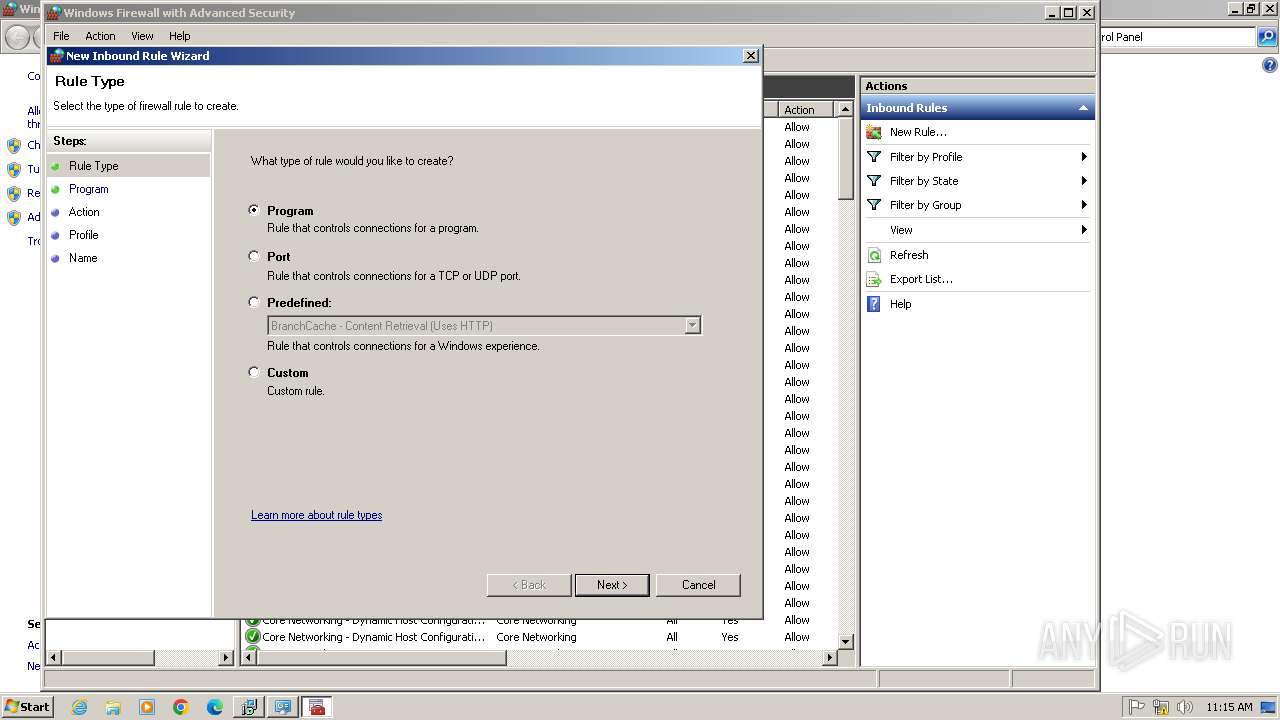The height and width of the screenshot is (720, 1280).
Task: Click the Filter by Profile funnel icon
Action: pyautogui.click(x=874, y=157)
